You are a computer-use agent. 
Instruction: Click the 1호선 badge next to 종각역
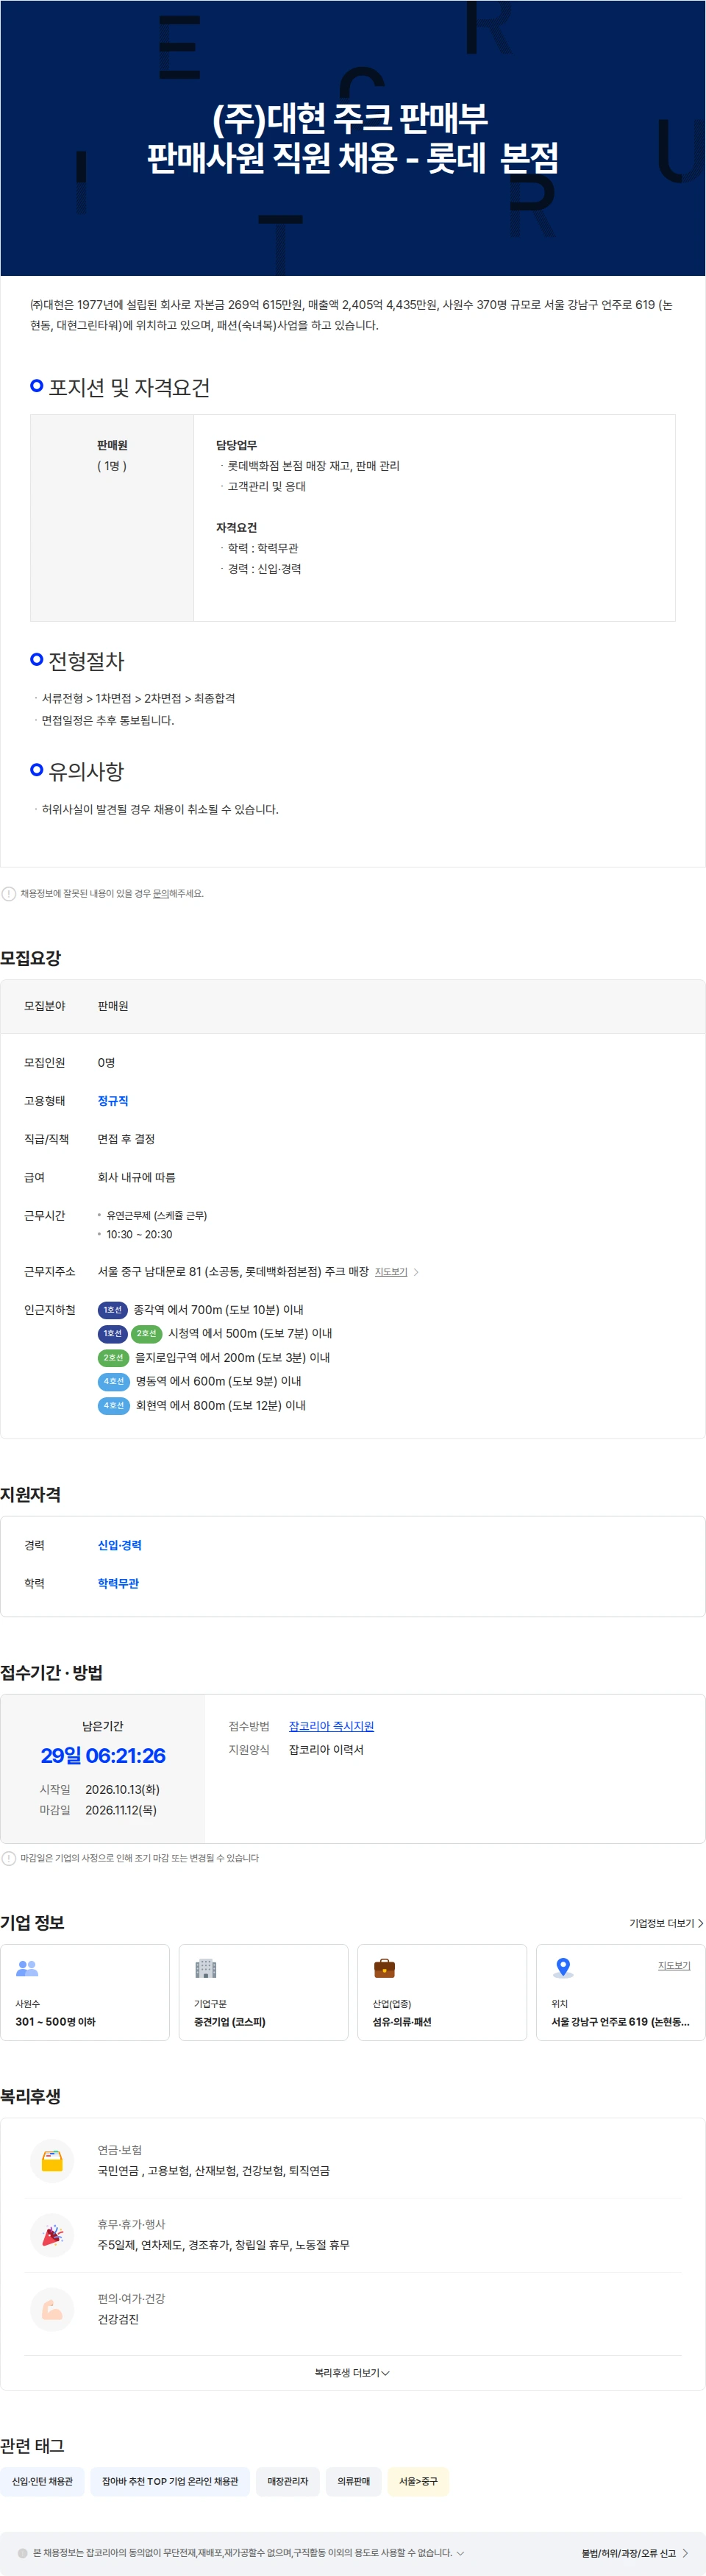(112, 1310)
